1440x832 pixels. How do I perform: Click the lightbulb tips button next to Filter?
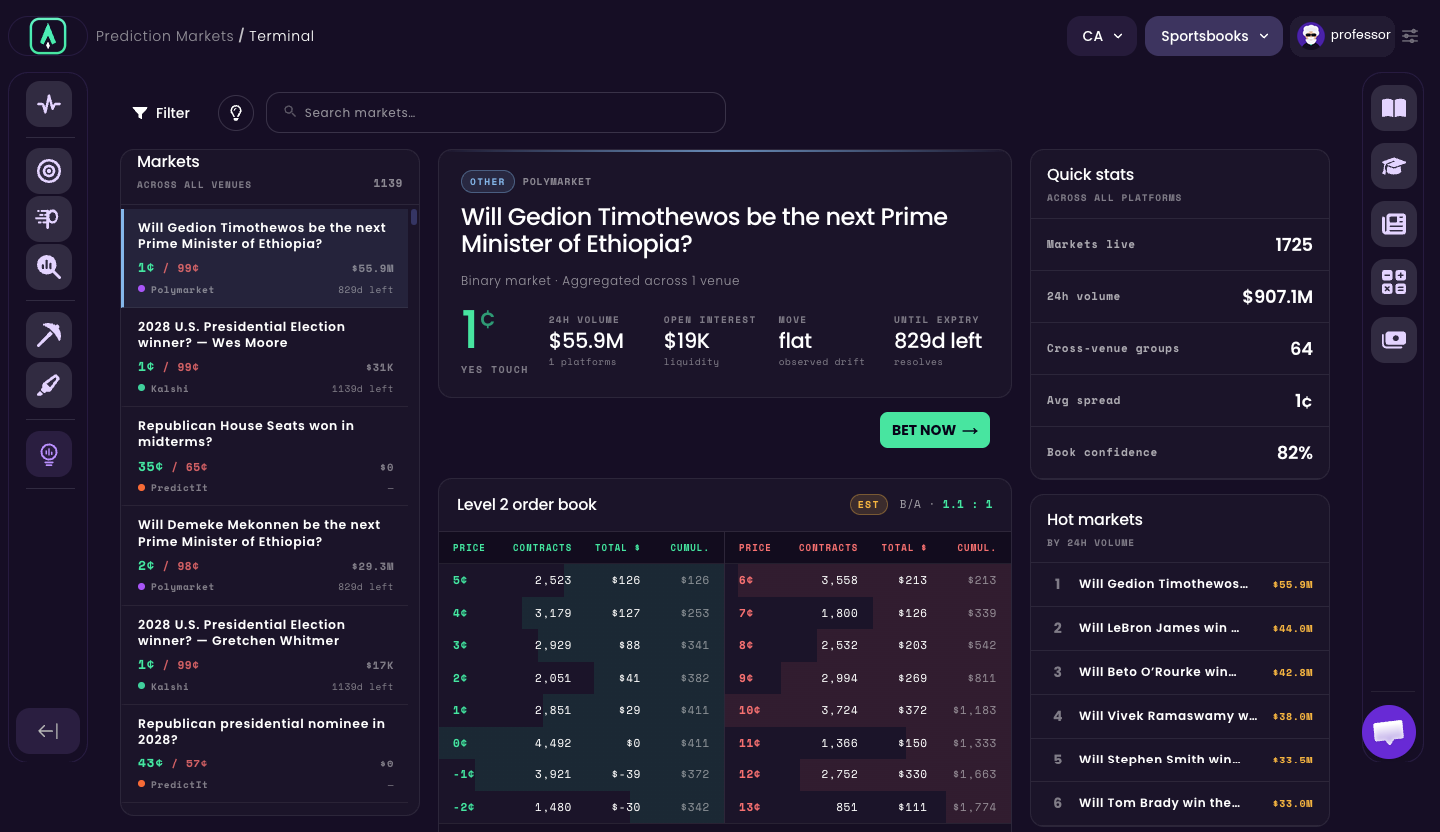click(x=236, y=113)
